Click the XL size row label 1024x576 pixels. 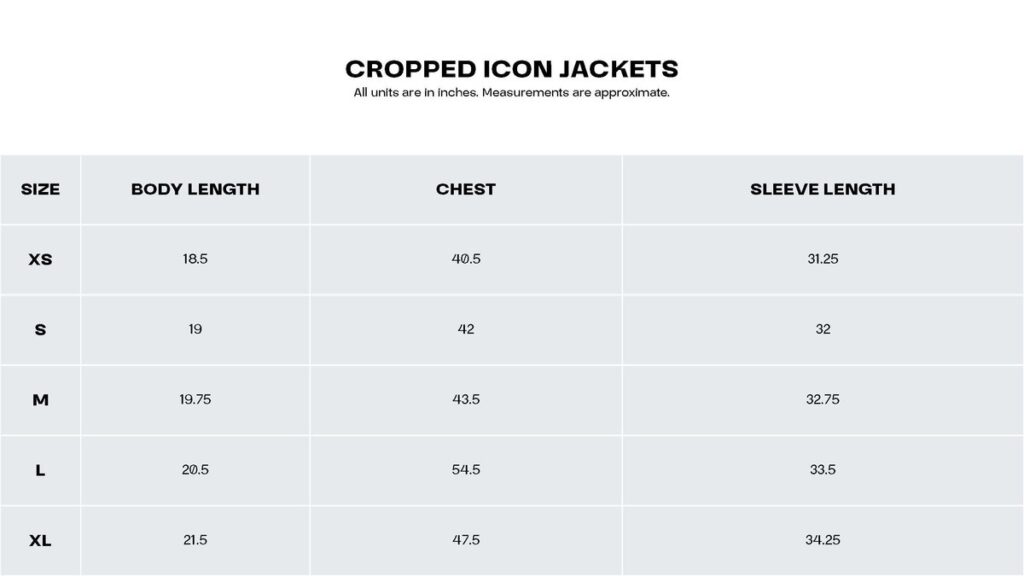click(x=40, y=540)
